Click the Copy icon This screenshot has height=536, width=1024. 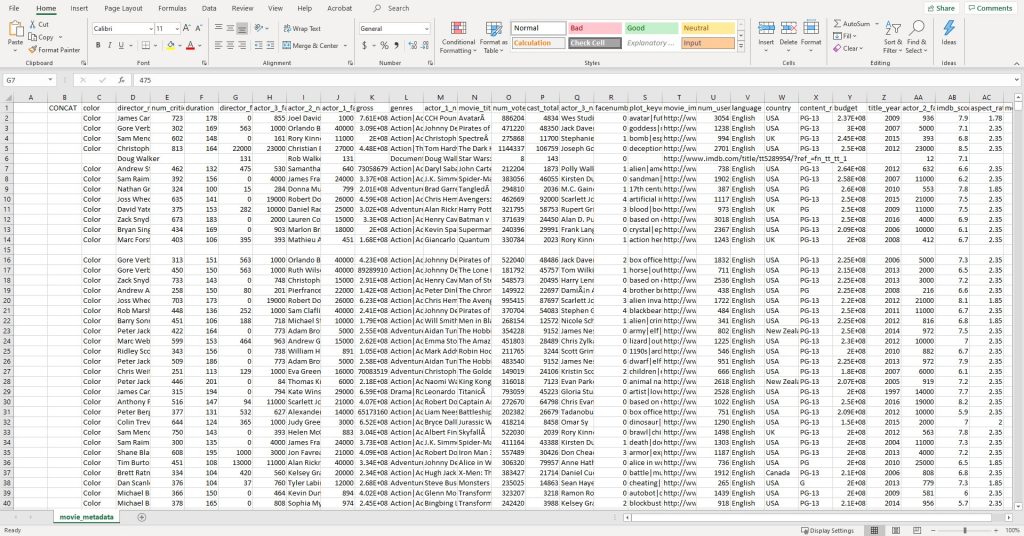click(33, 37)
